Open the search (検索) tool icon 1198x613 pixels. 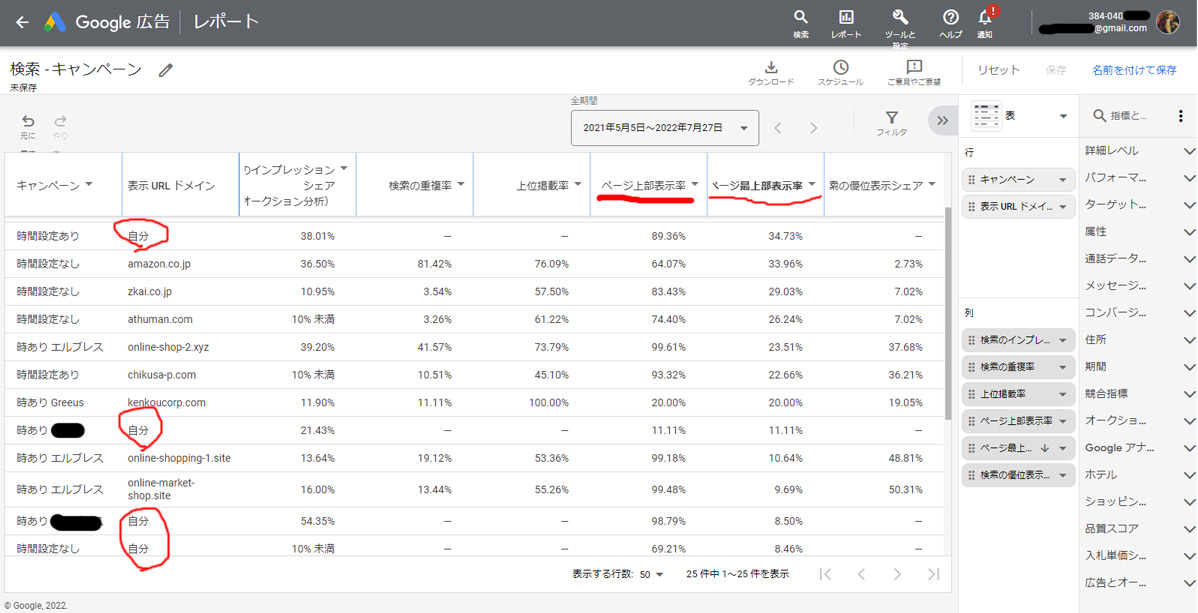tap(801, 18)
